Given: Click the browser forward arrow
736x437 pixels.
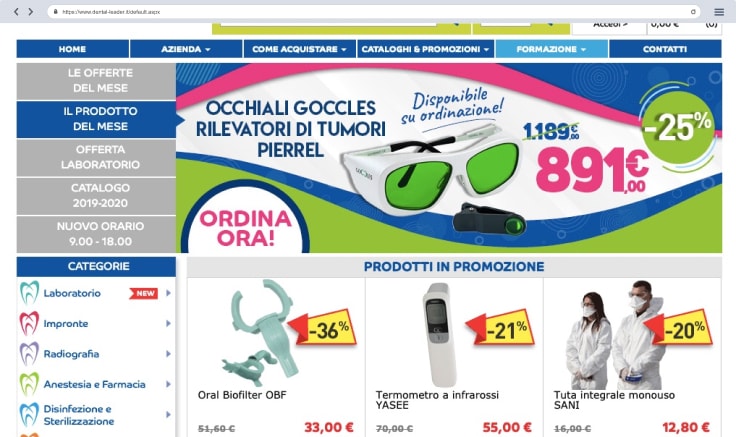Looking at the screenshot, I should [x=31, y=12].
